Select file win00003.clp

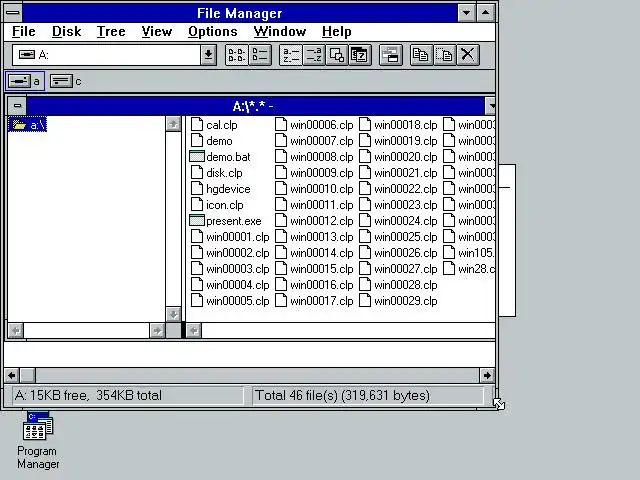coord(230,269)
